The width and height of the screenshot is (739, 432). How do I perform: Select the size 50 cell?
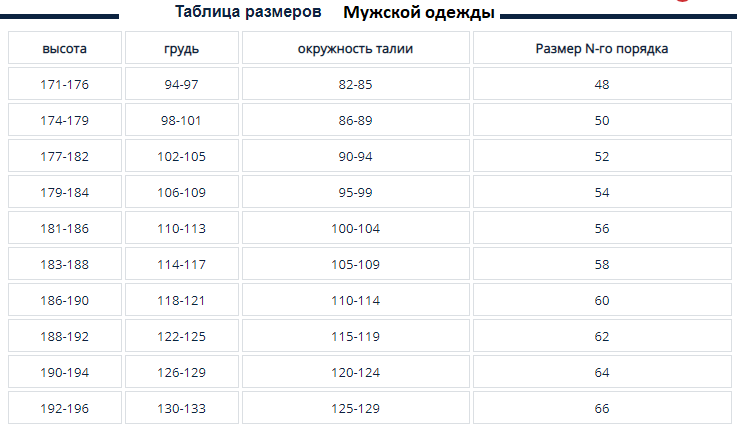pos(602,120)
